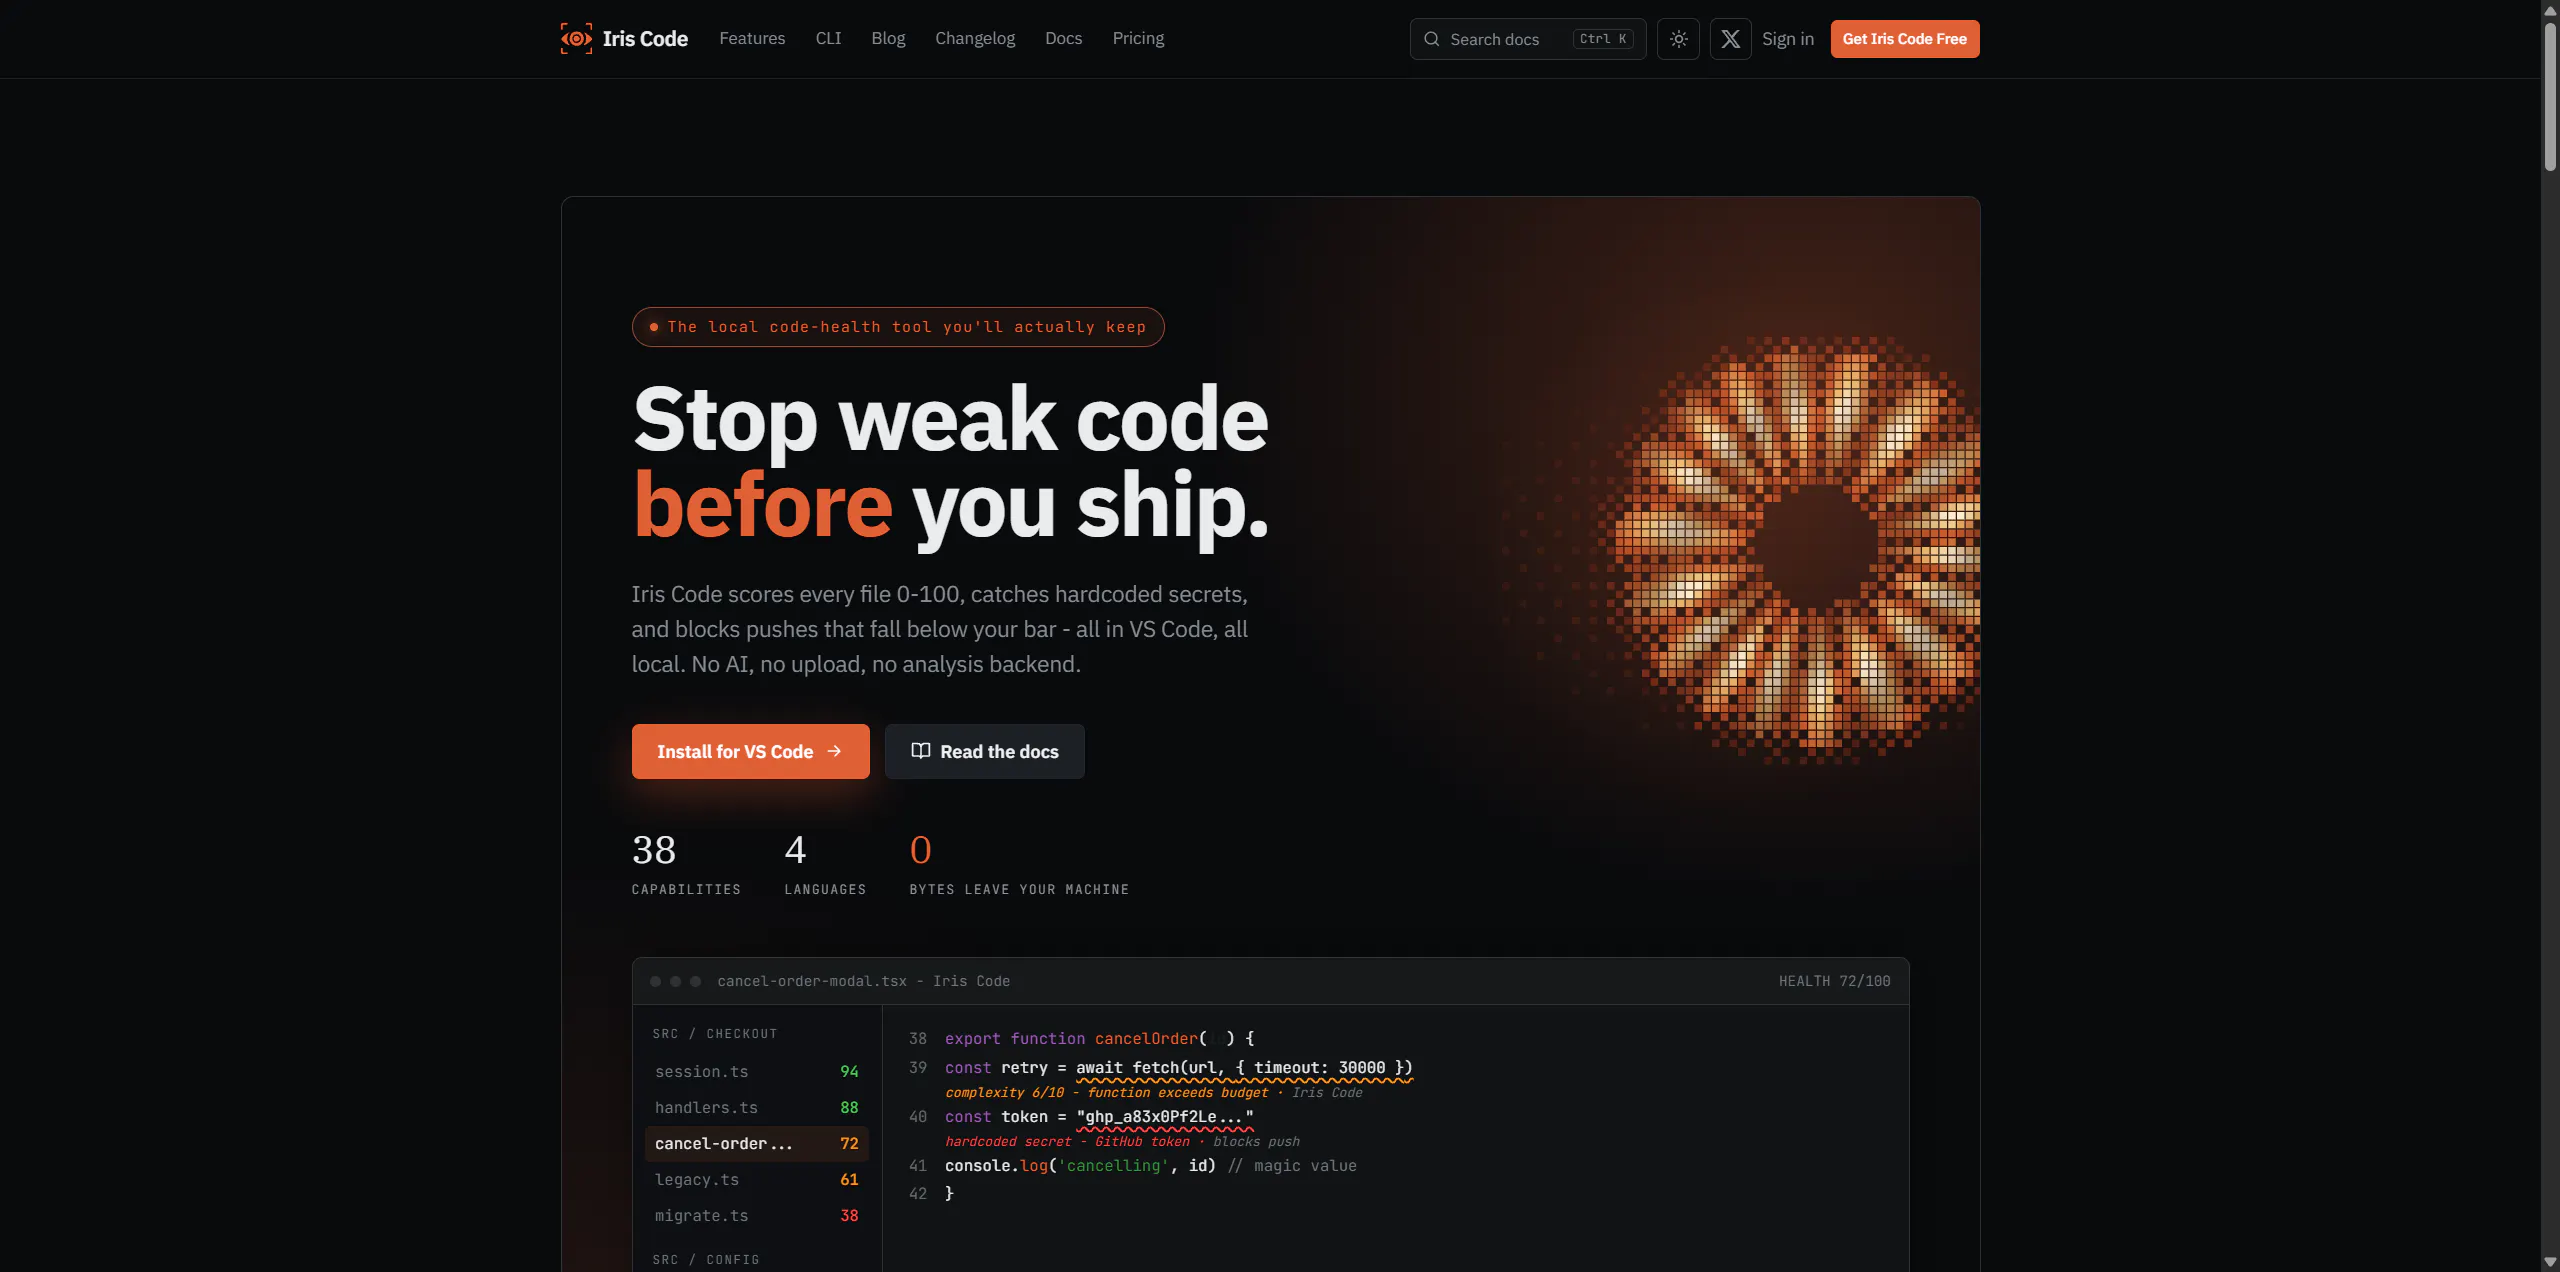The image size is (2560, 1272).
Task: Open the X (Twitter) social icon link
Action: (x=1730, y=39)
